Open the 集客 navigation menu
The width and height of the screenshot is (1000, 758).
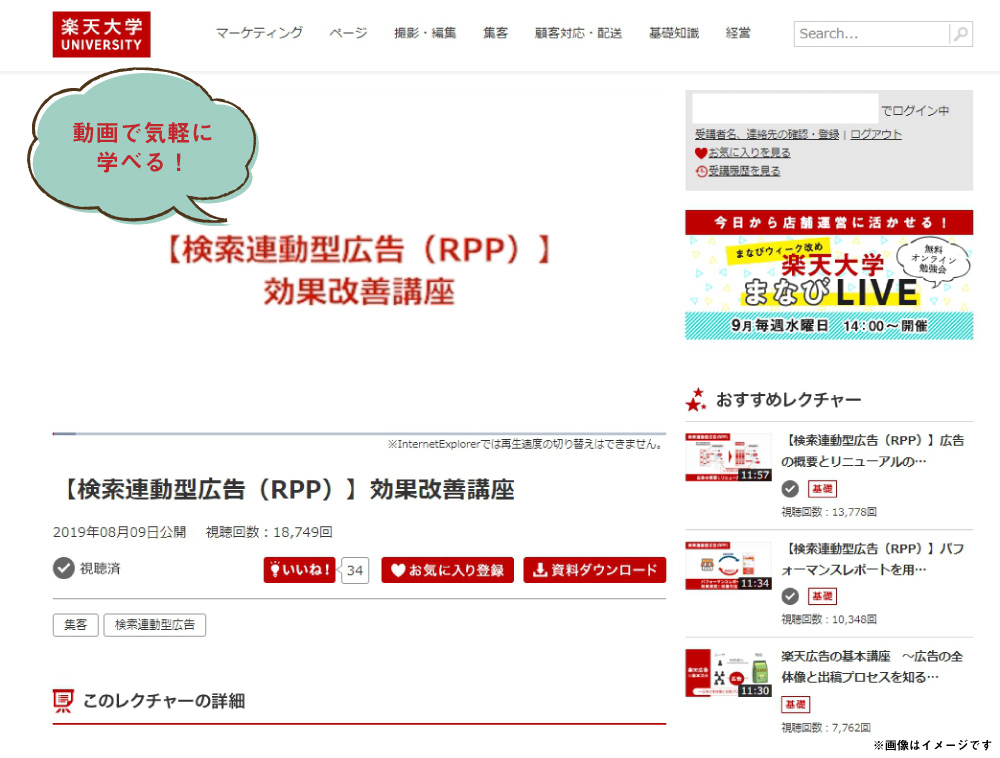coord(496,33)
